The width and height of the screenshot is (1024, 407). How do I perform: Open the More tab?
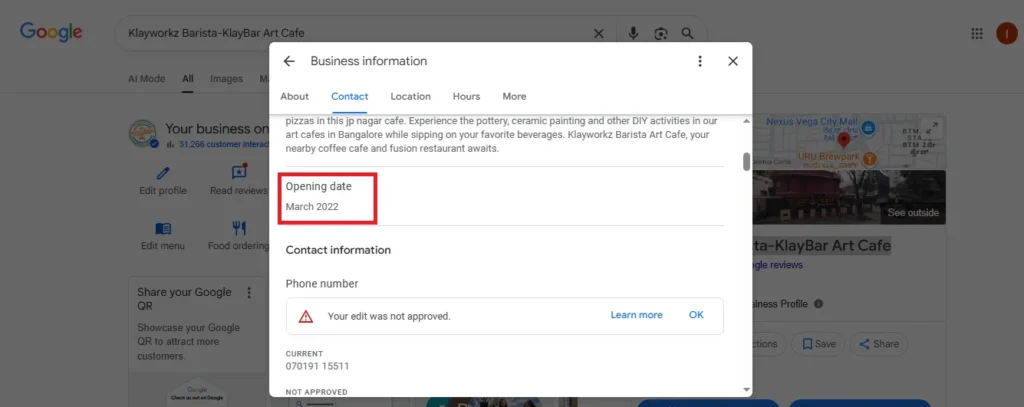coord(514,96)
